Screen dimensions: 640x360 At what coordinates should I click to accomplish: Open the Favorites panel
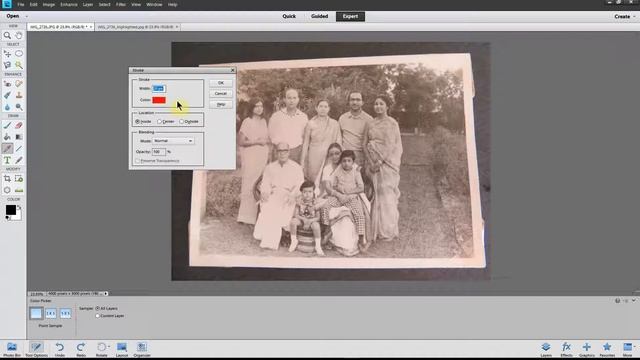click(607, 349)
